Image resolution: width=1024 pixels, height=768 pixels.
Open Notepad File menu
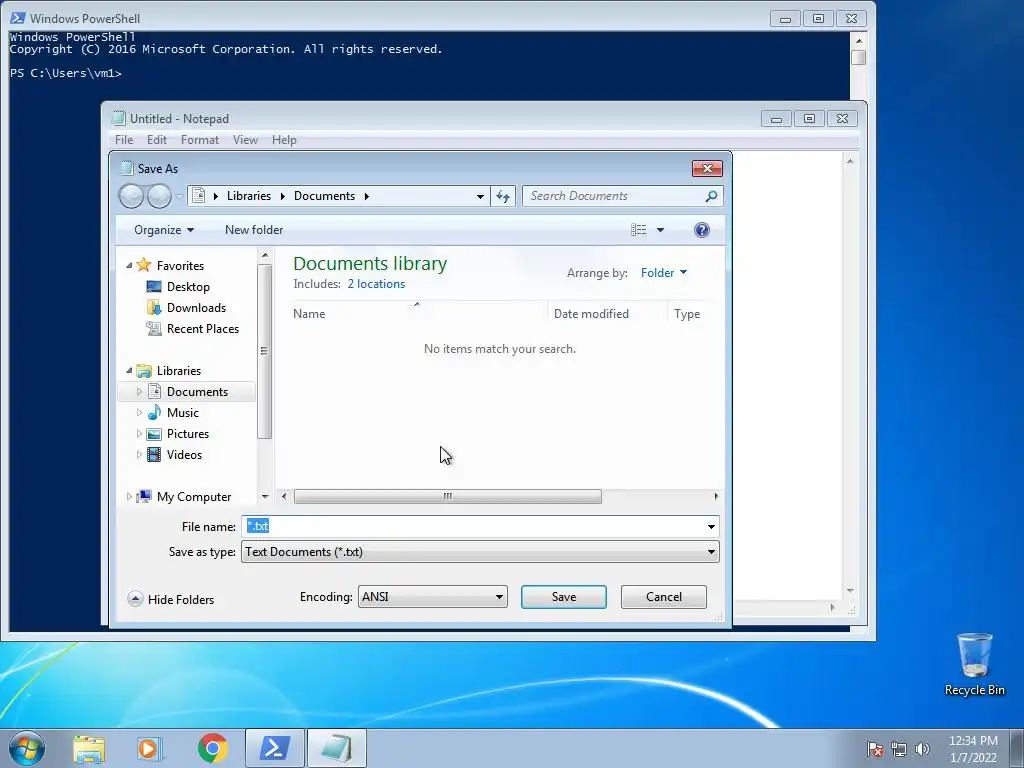pyautogui.click(x=124, y=140)
